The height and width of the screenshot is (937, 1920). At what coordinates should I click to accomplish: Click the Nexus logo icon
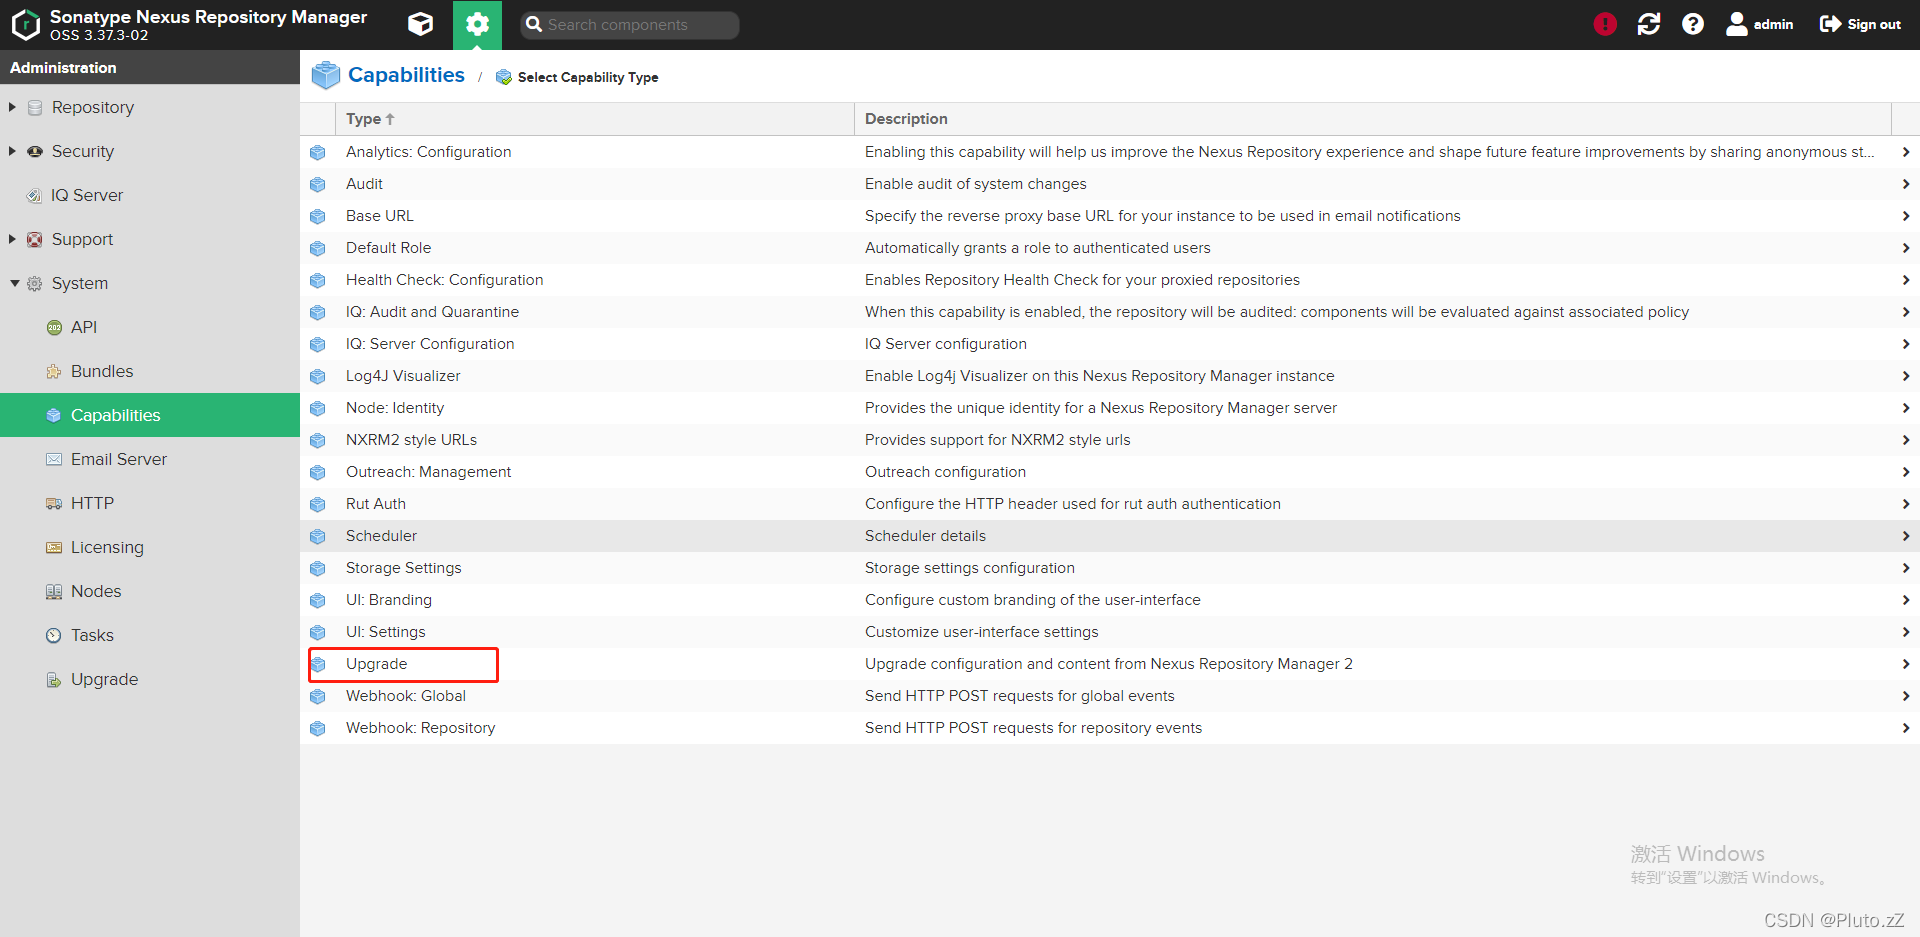25,25
